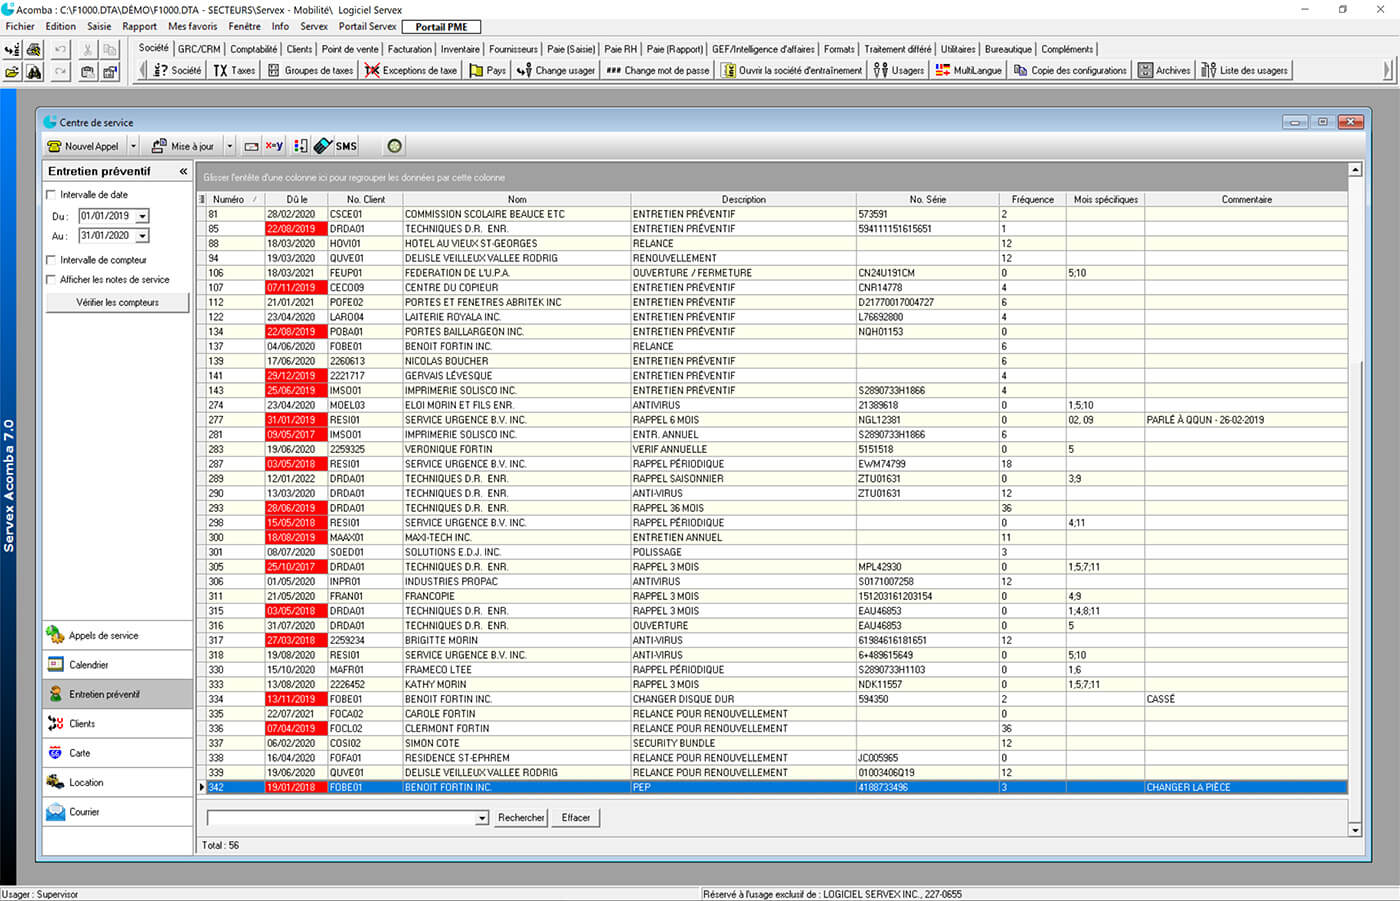The width and height of the screenshot is (1400, 901).
Task: Click the x=y toolbar icon
Action: [274, 146]
